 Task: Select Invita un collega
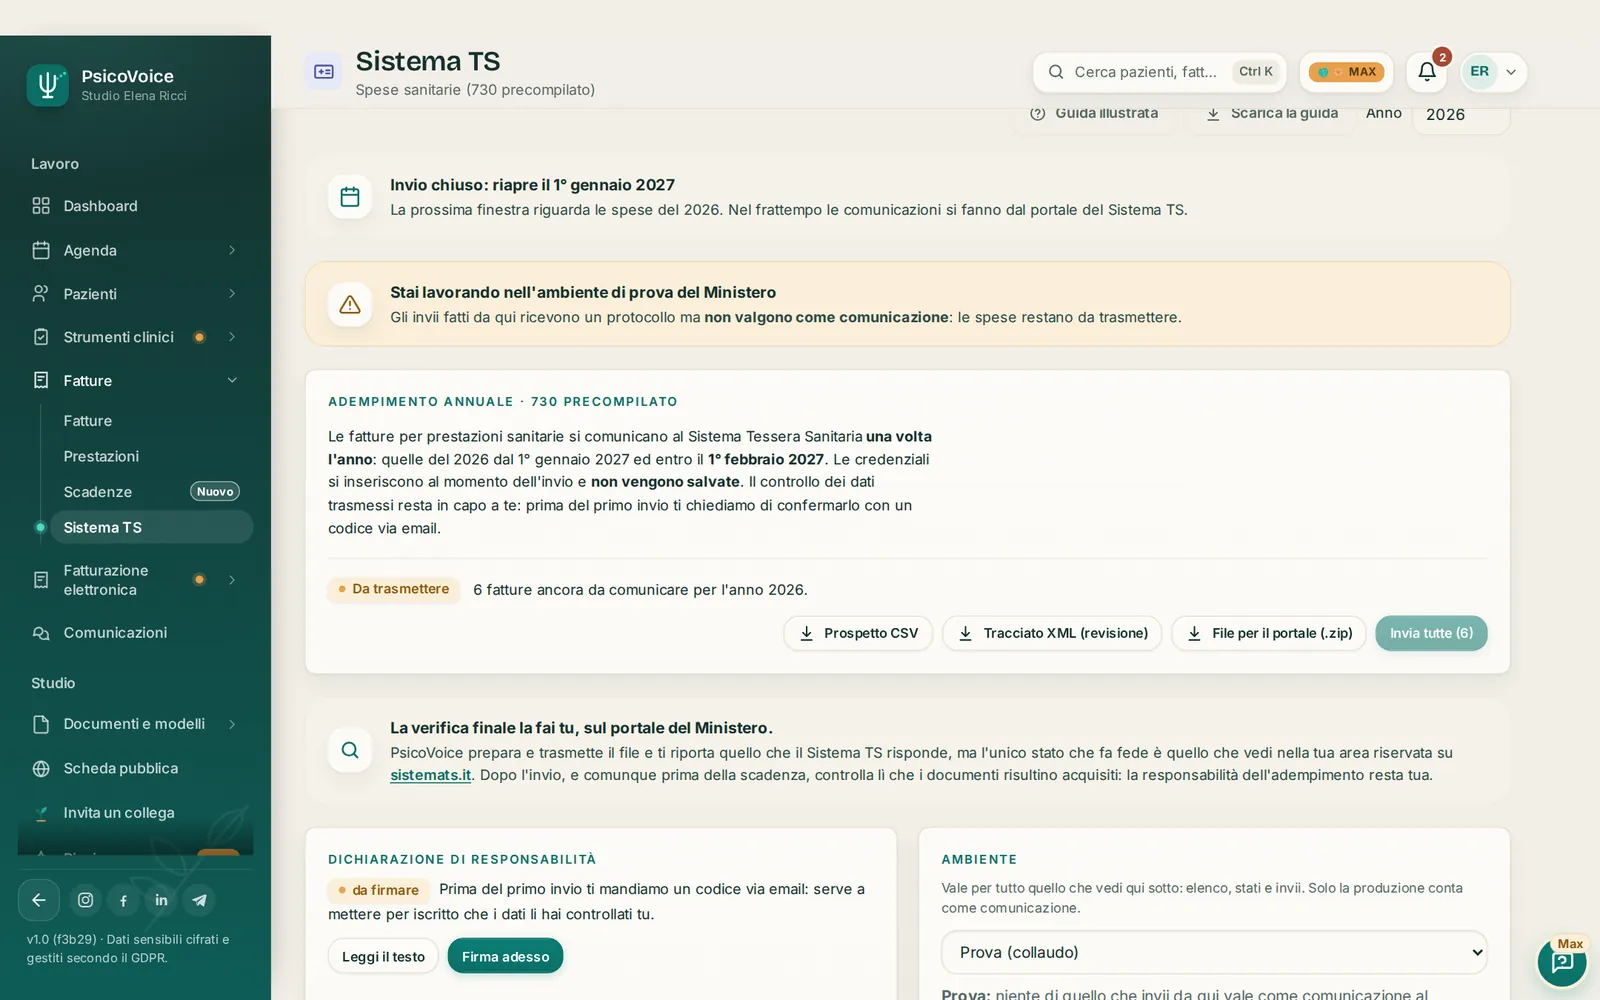(135, 813)
